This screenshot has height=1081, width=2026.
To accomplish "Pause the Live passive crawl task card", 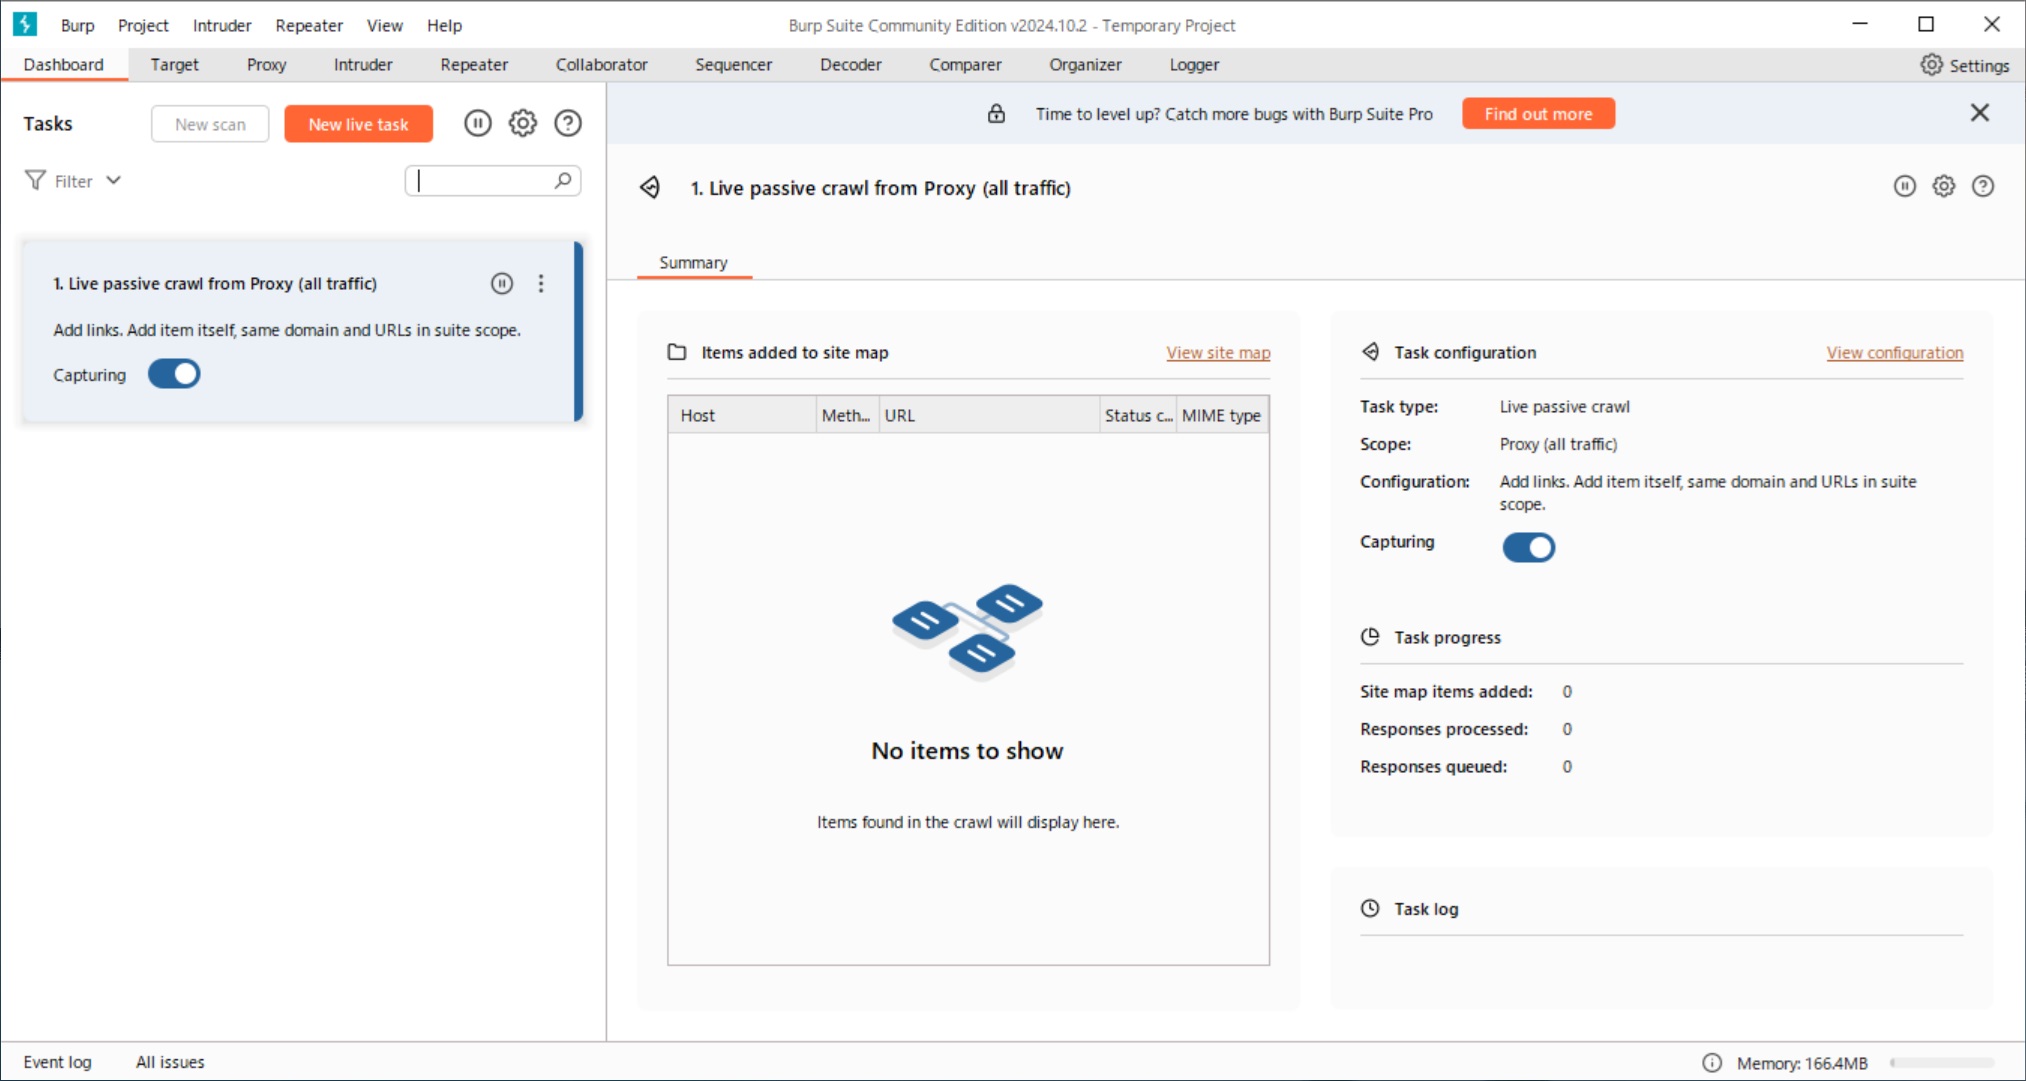I will pyautogui.click(x=501, y=283).
